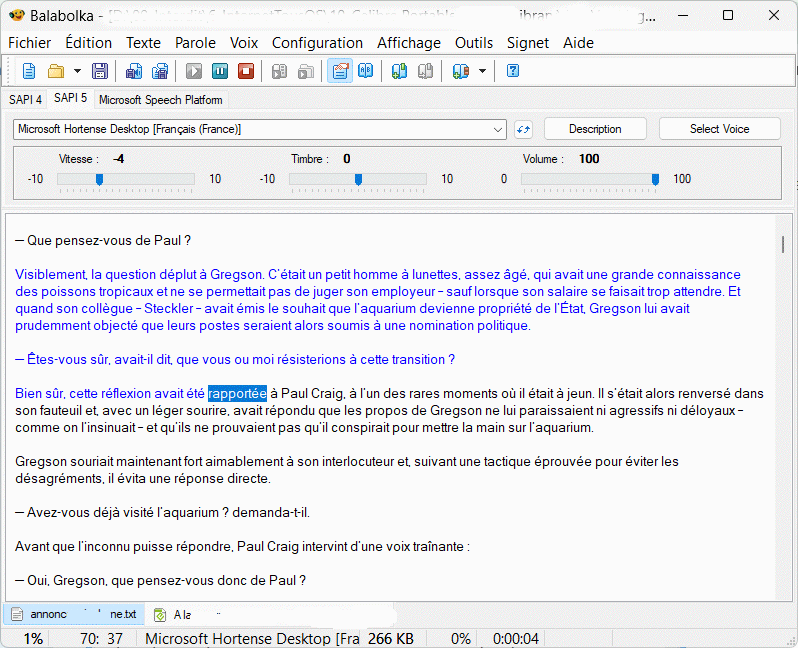Open the Microsoft Hortense Desktop voice dropdown
Image resolution: width=798 pixels, height=648 pixels.
coord(499,129)
